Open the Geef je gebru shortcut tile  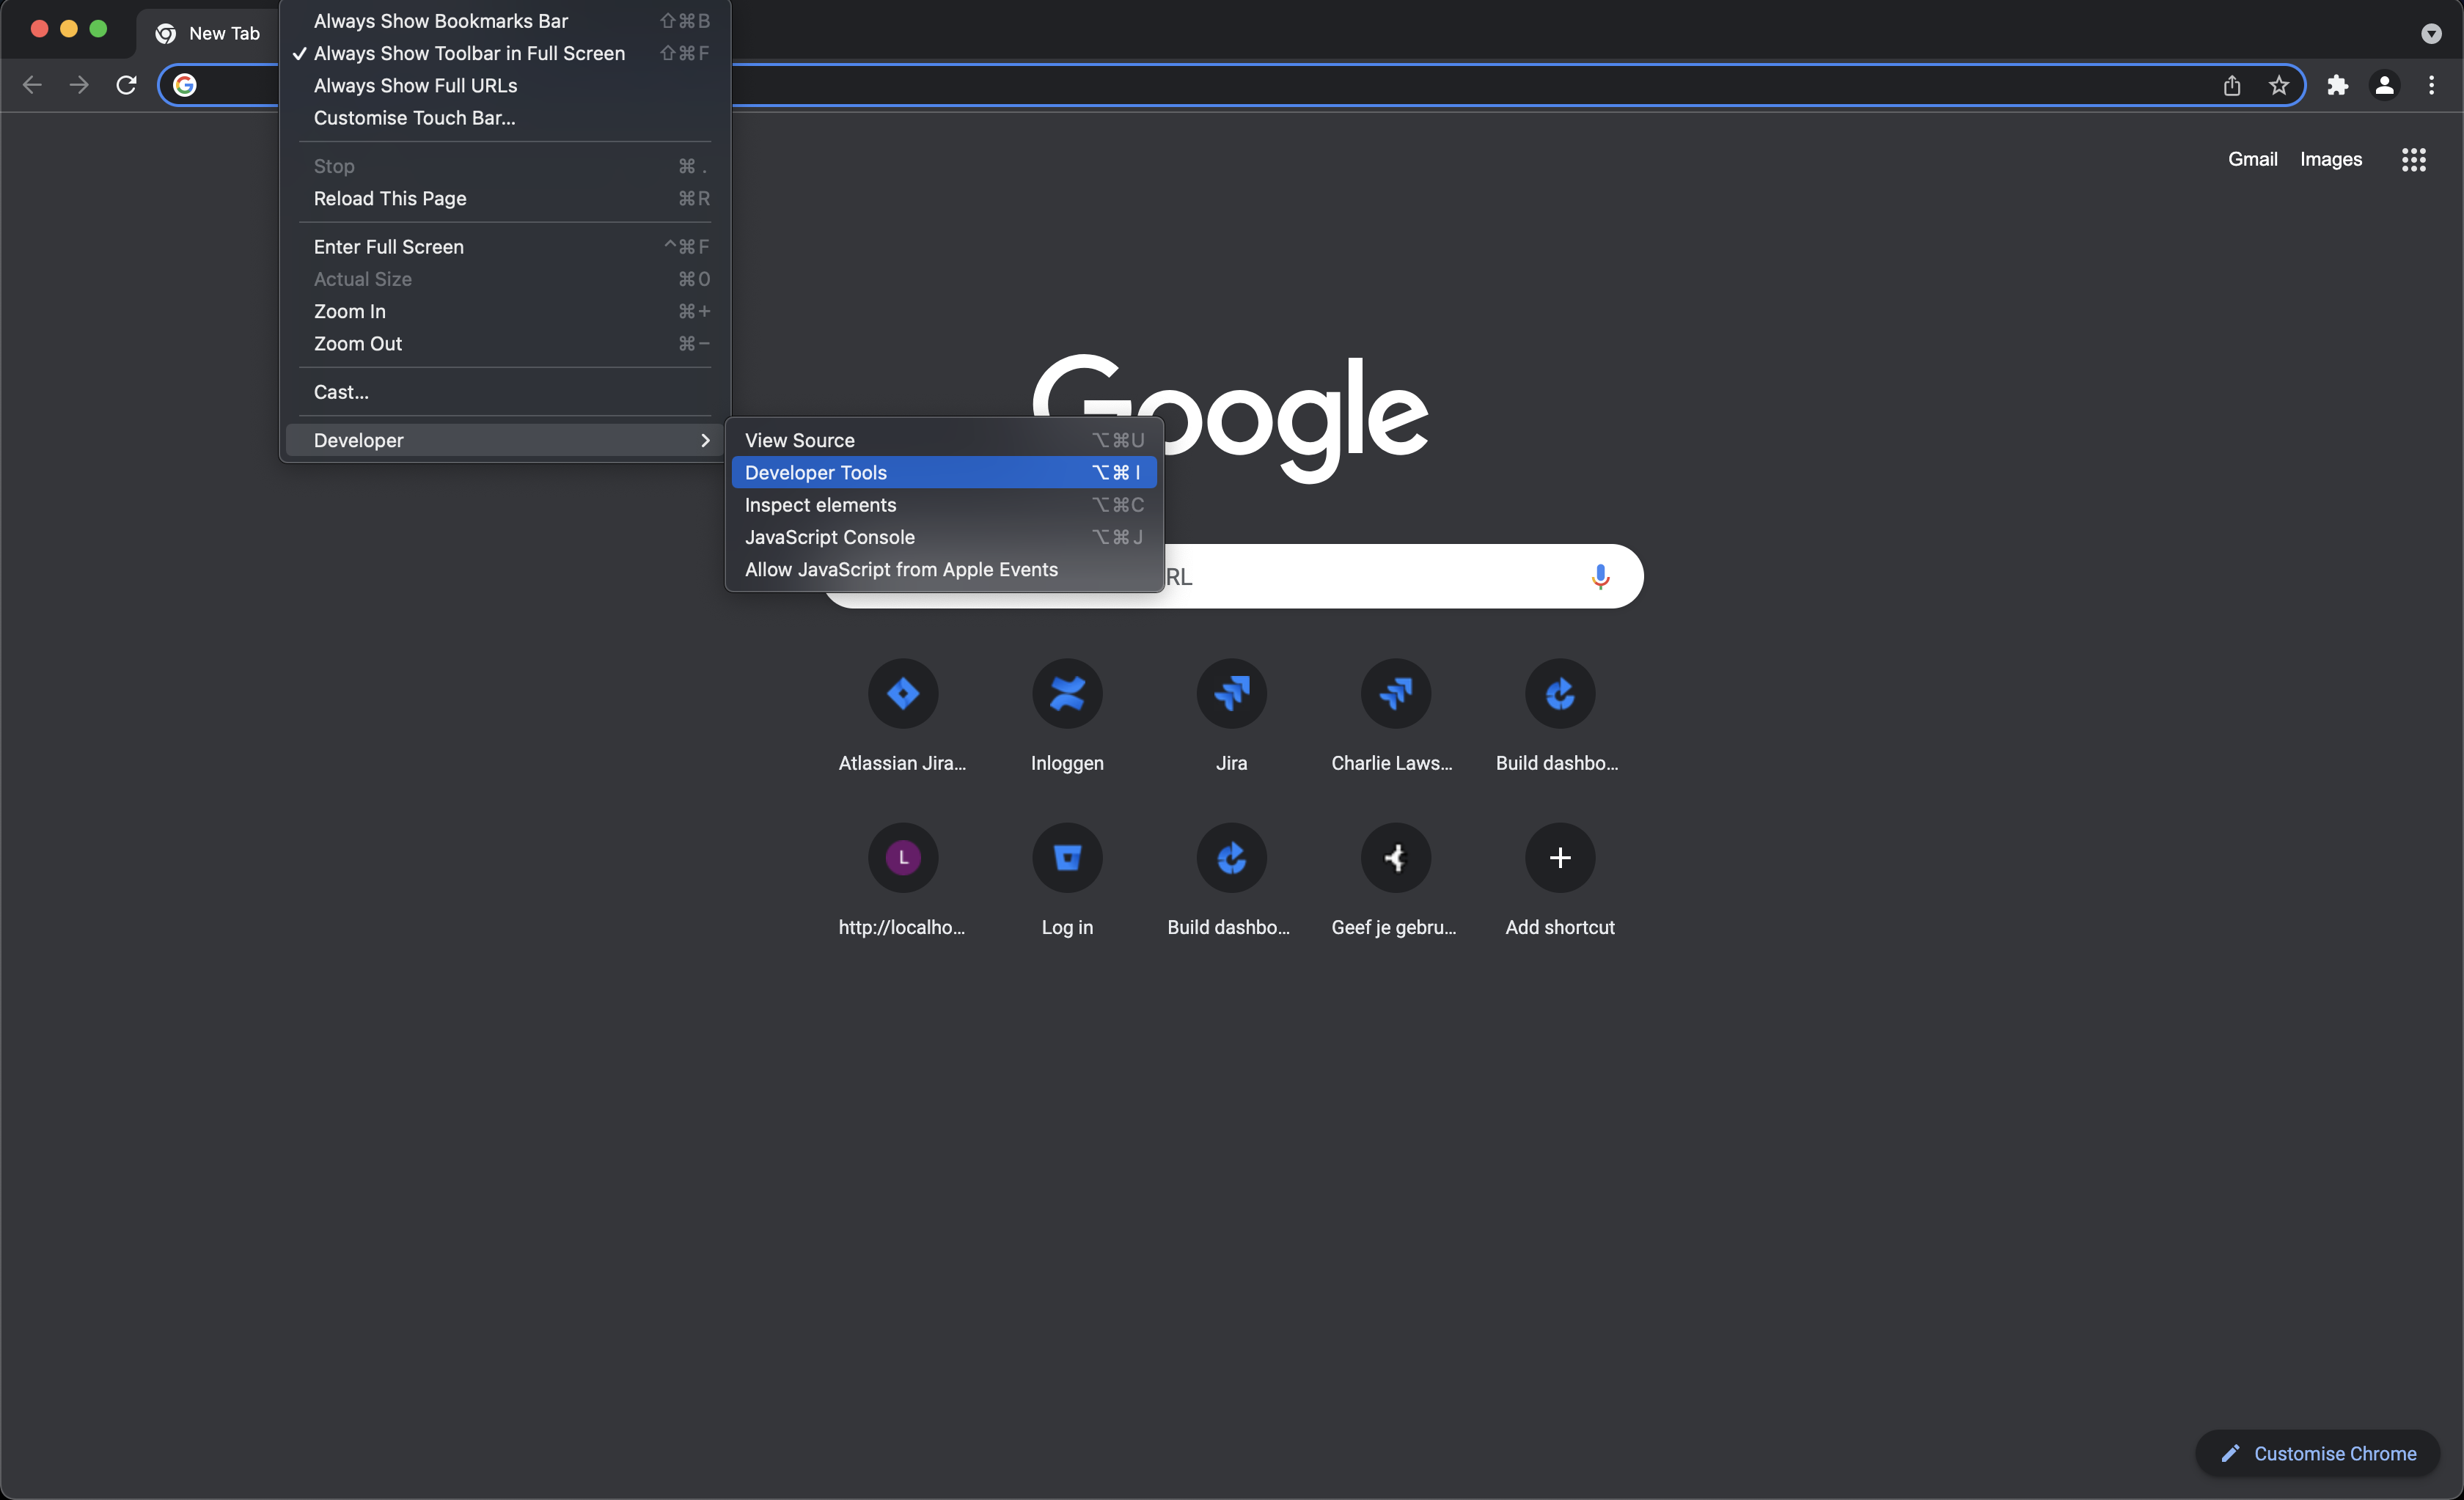point(1395,880)
